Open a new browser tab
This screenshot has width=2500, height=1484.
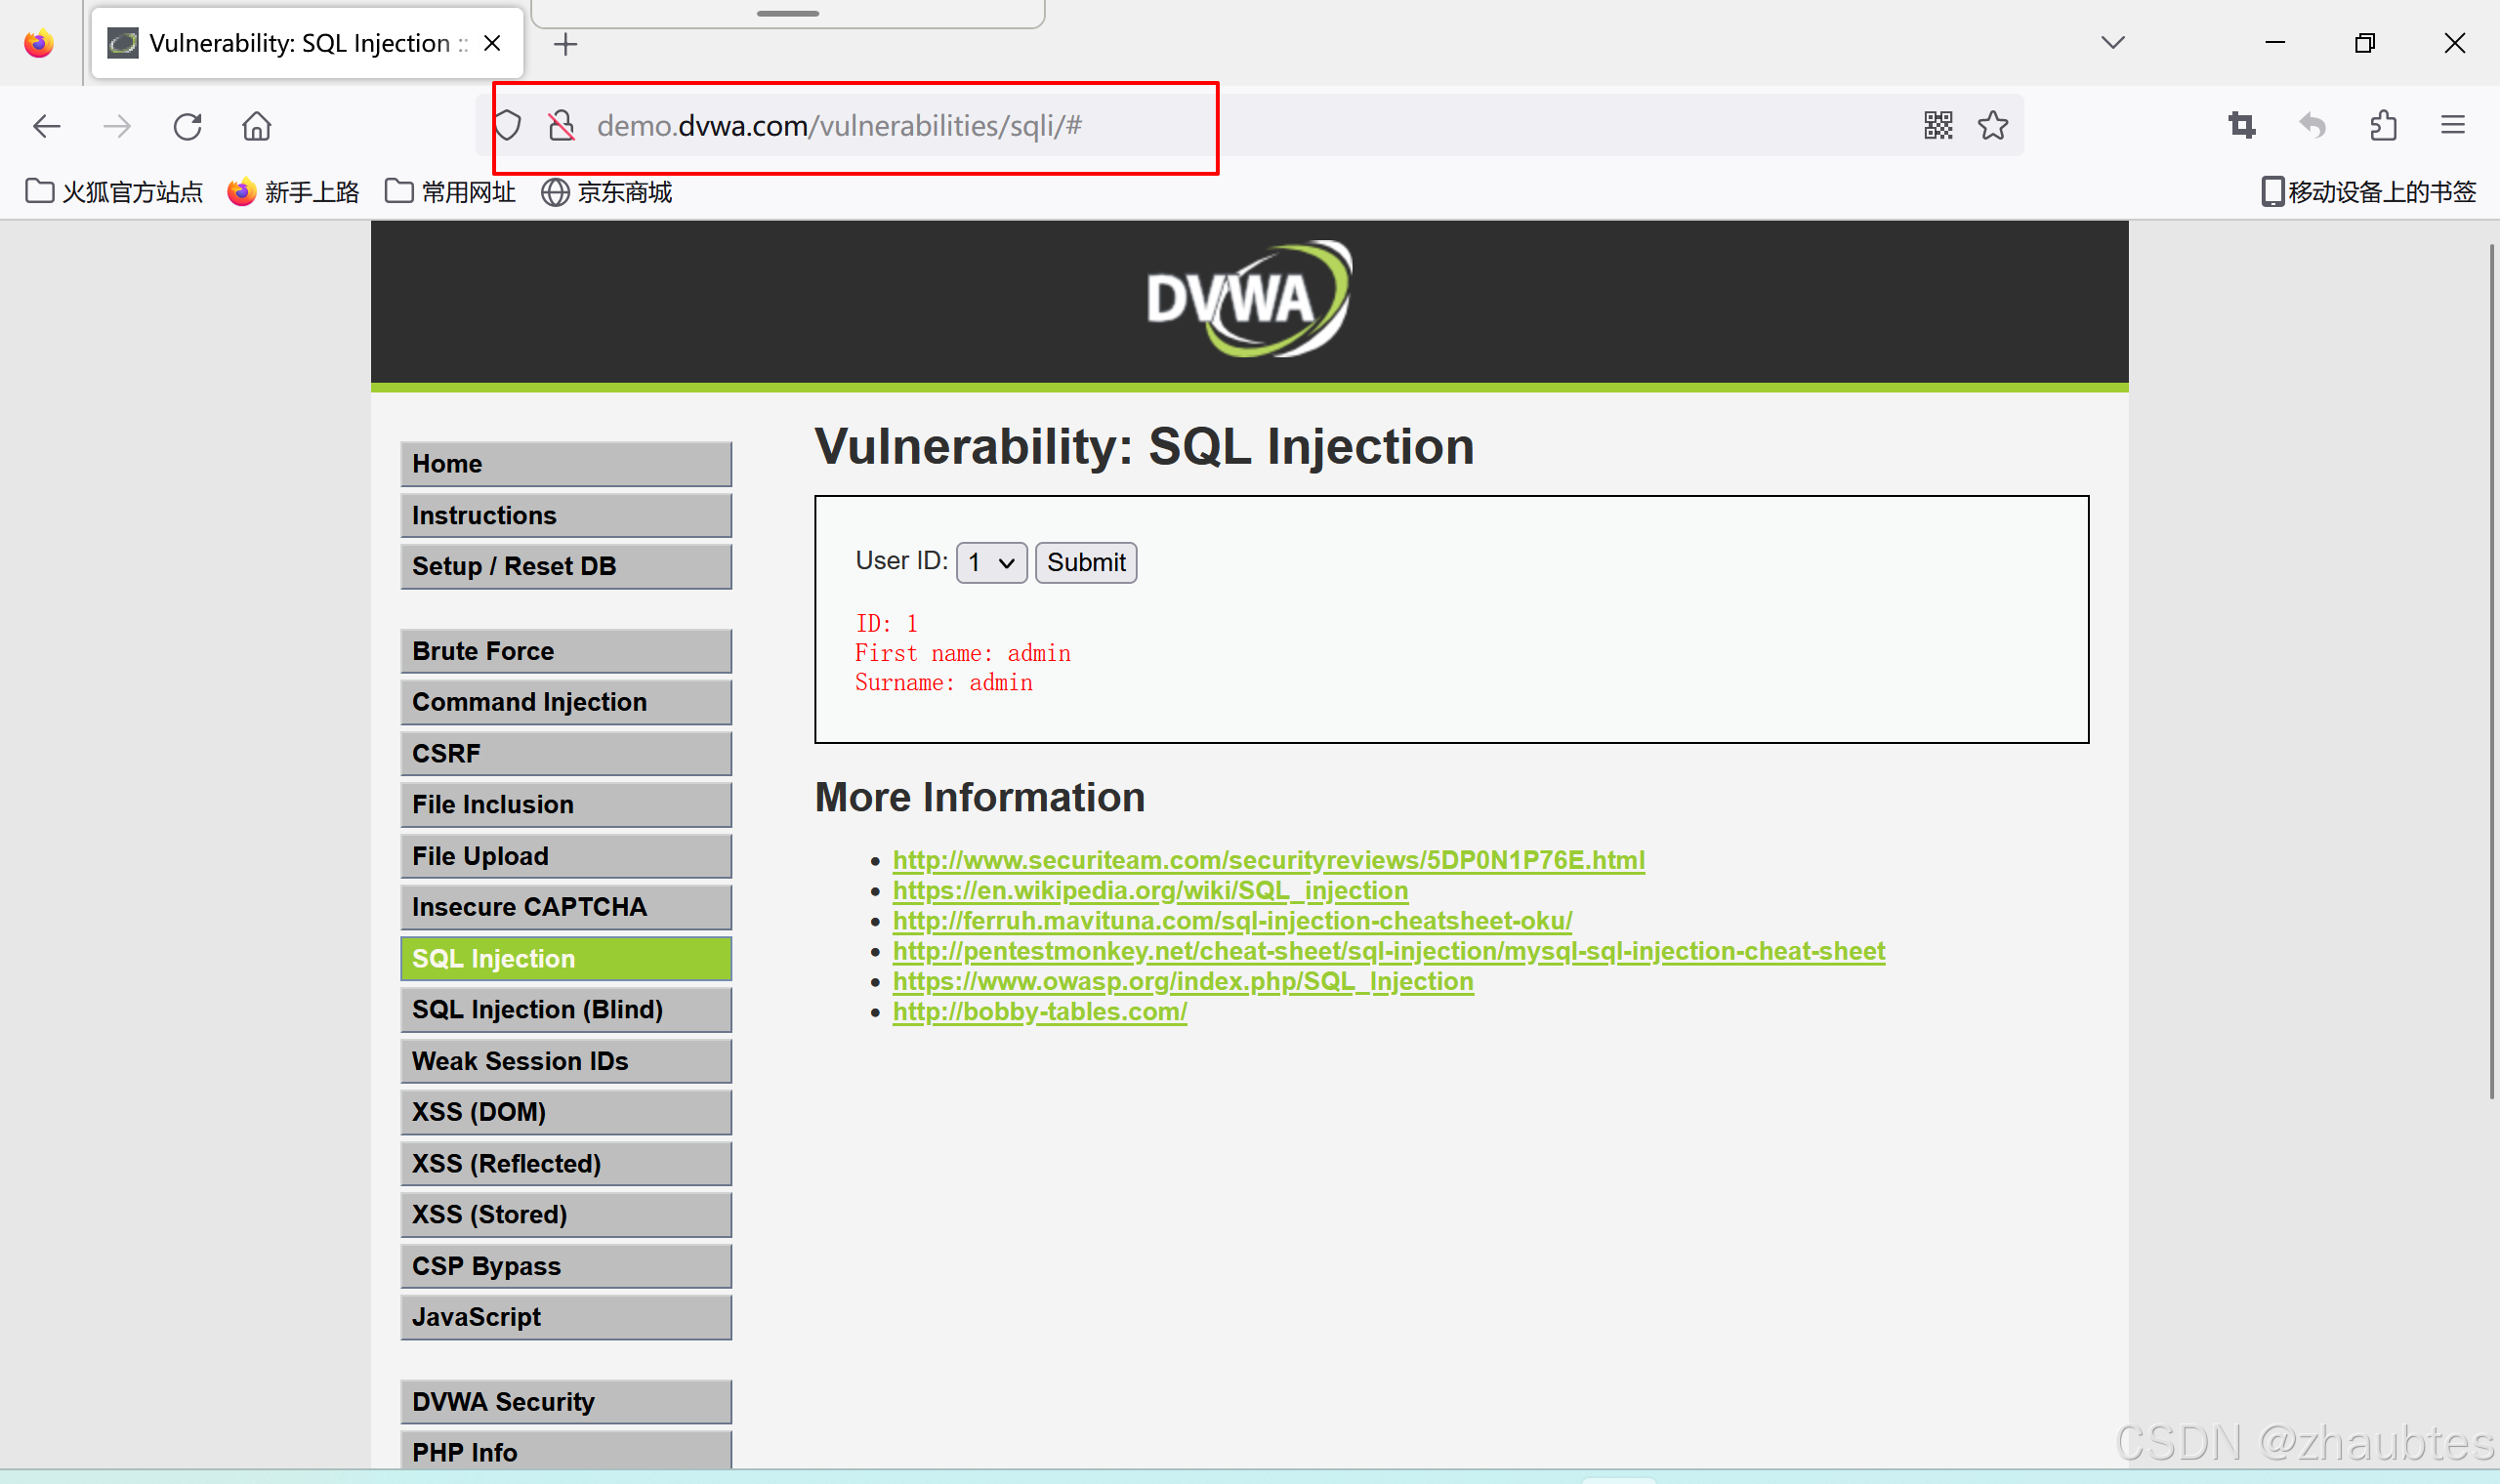tap(565, 43)
